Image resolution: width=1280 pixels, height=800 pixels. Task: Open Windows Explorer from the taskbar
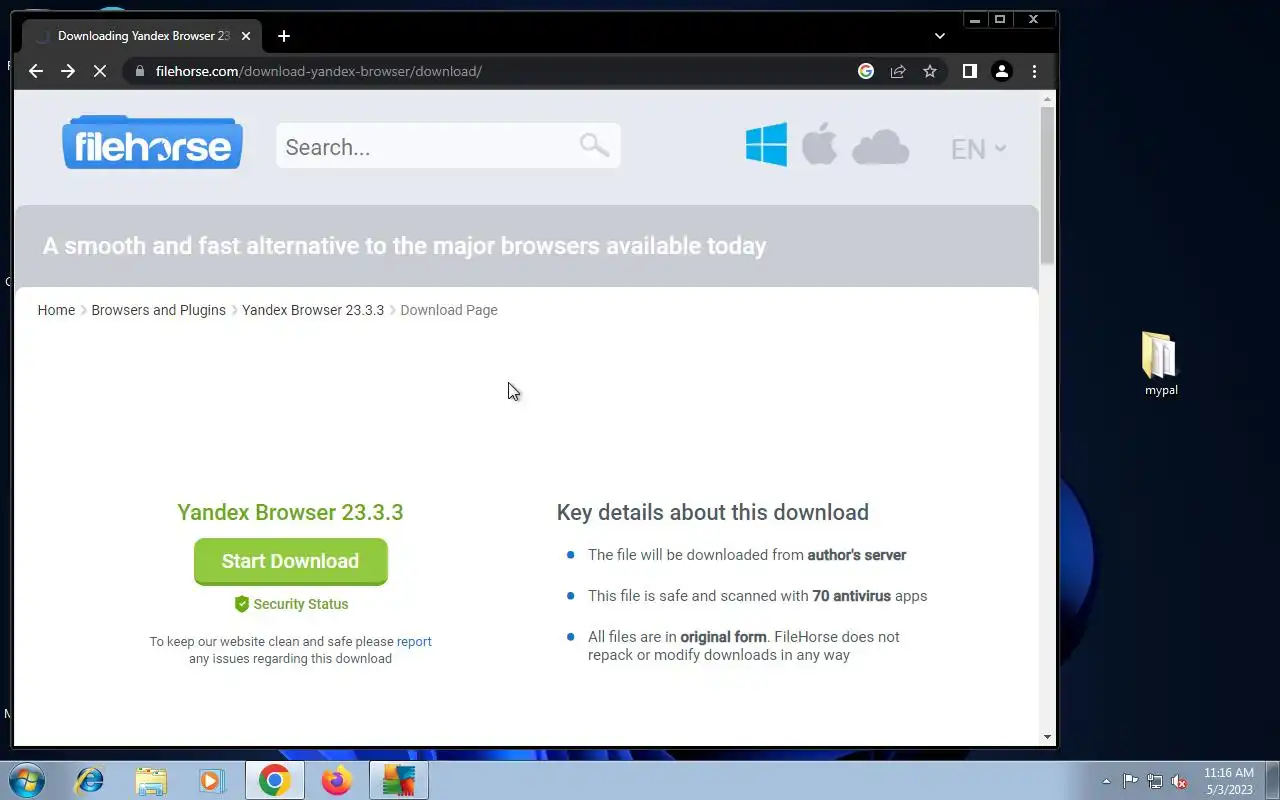coord(151,780)
